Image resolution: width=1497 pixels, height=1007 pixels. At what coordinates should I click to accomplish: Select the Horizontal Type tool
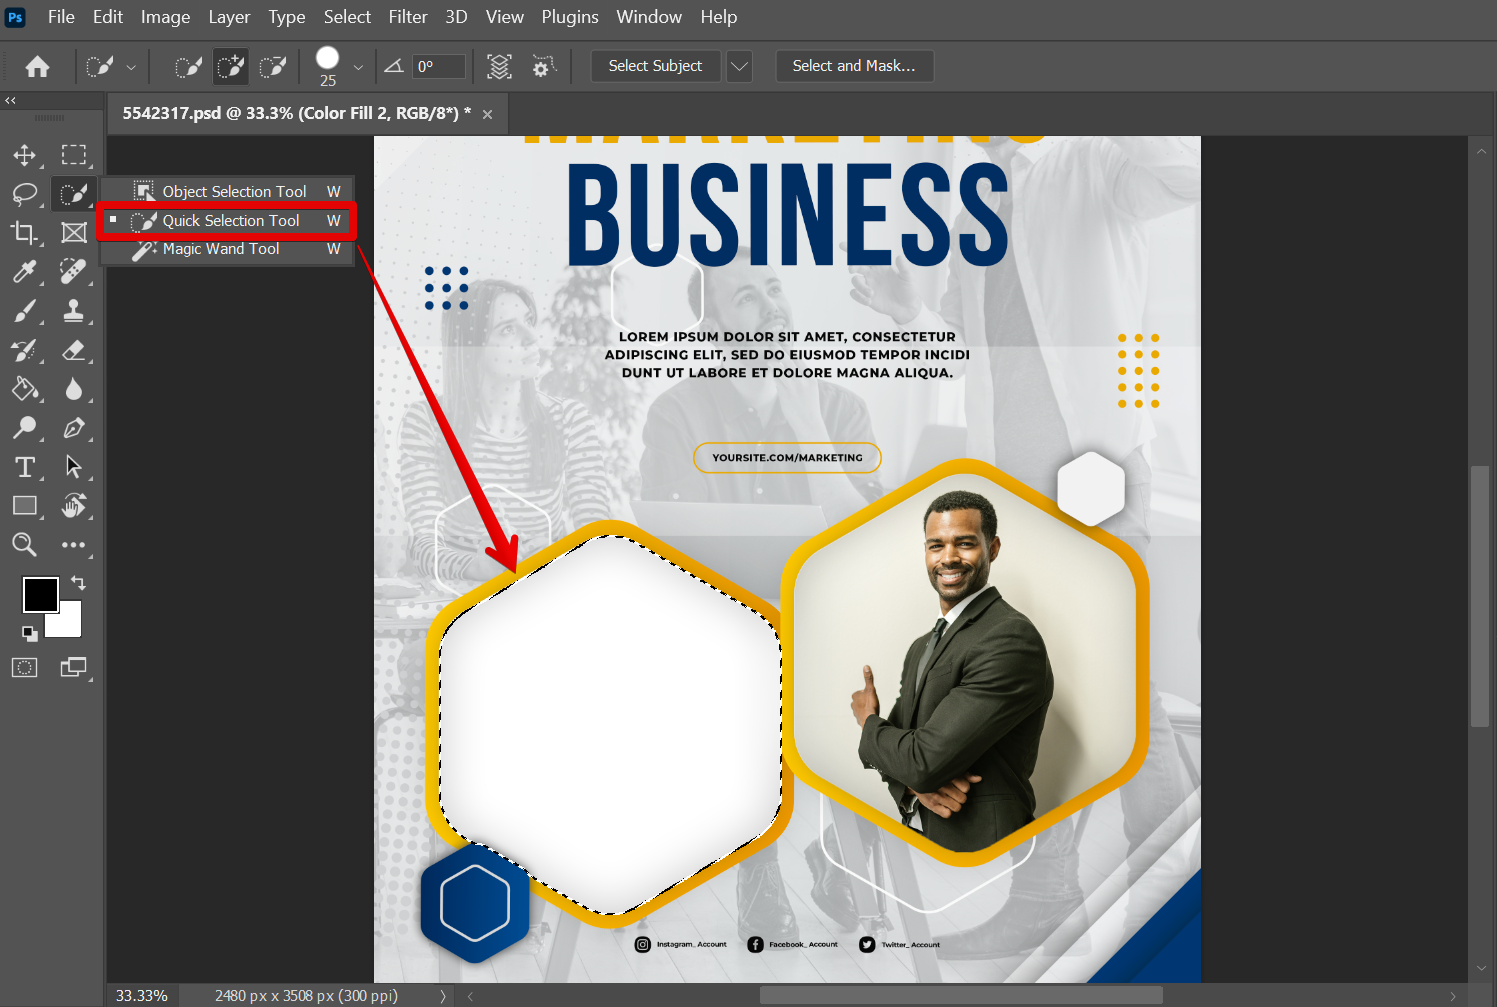[x=24, y=467]
